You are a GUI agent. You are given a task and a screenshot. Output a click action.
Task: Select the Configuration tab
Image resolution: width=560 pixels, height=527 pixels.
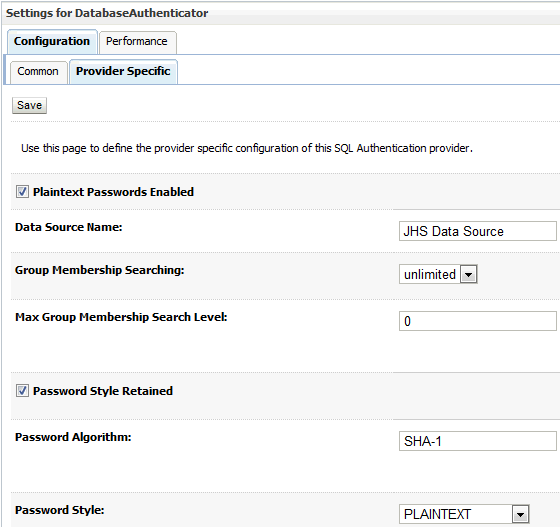pos(52,41)
